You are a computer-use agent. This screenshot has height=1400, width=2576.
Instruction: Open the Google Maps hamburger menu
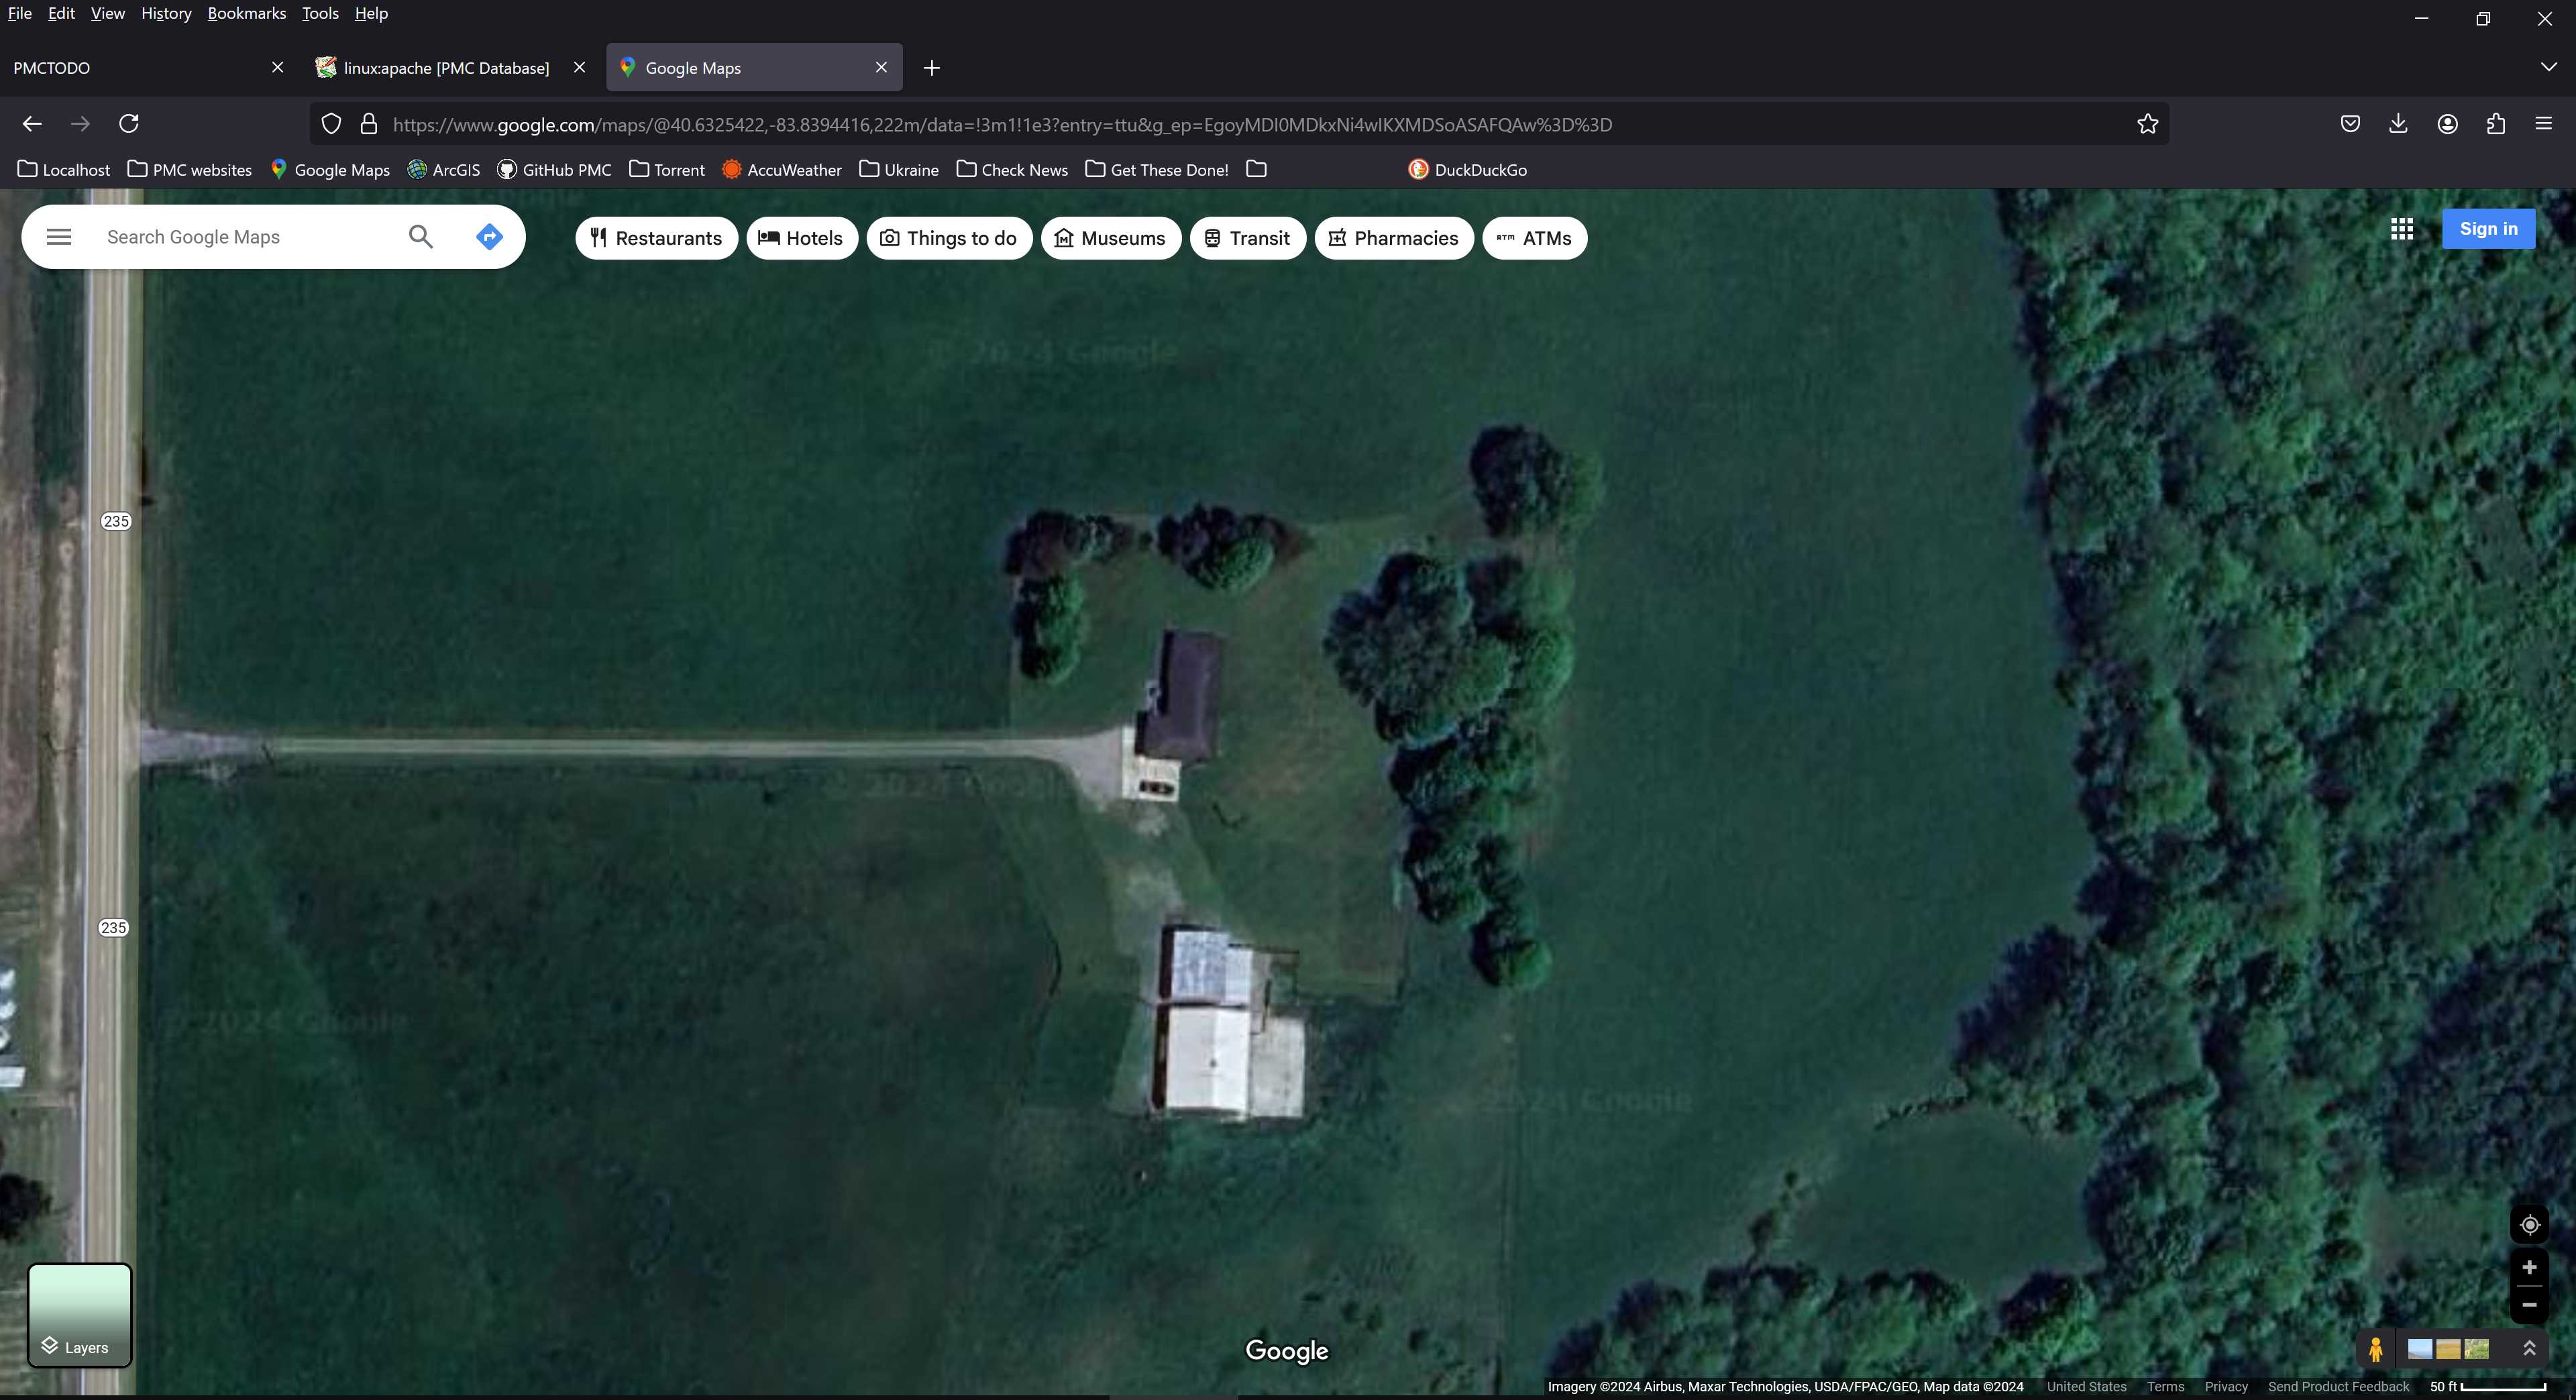[x=59, y=237]
